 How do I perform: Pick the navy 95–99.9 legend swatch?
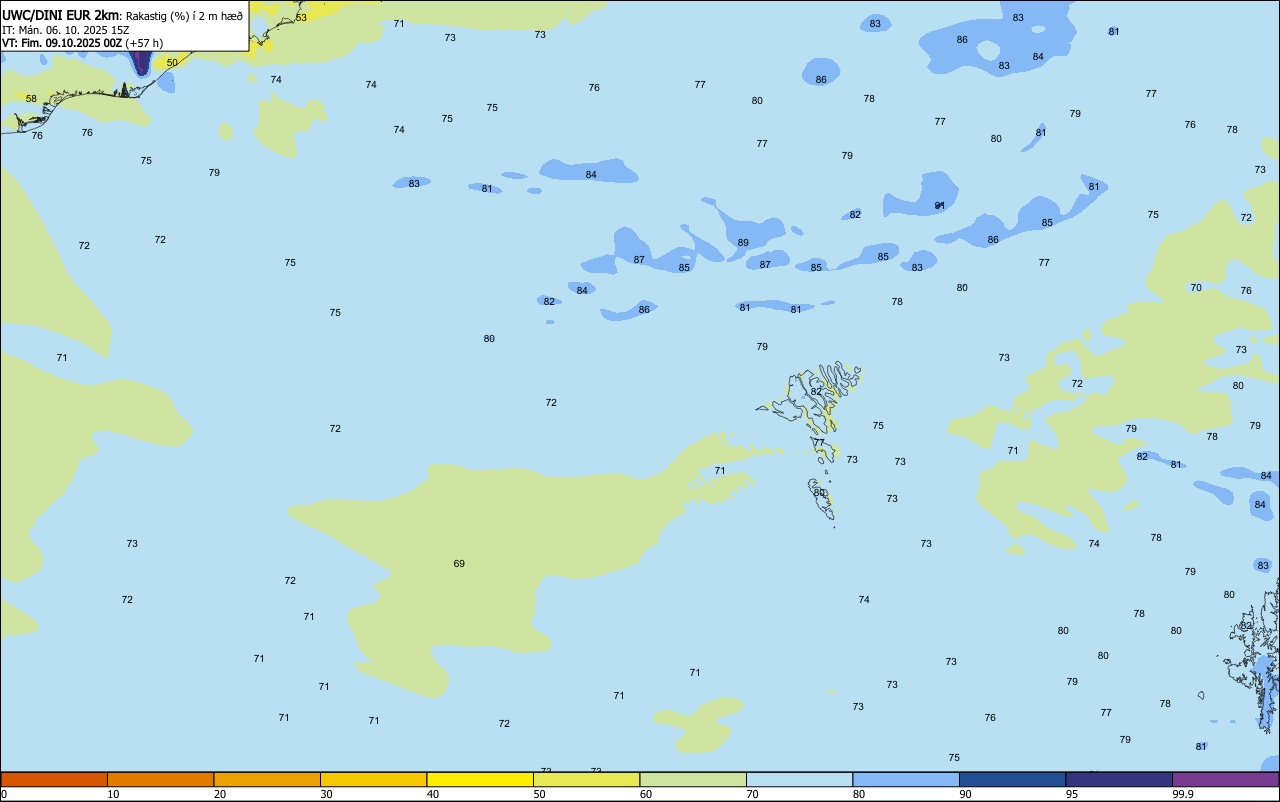pyautogui.click(x=1119, y=779)
